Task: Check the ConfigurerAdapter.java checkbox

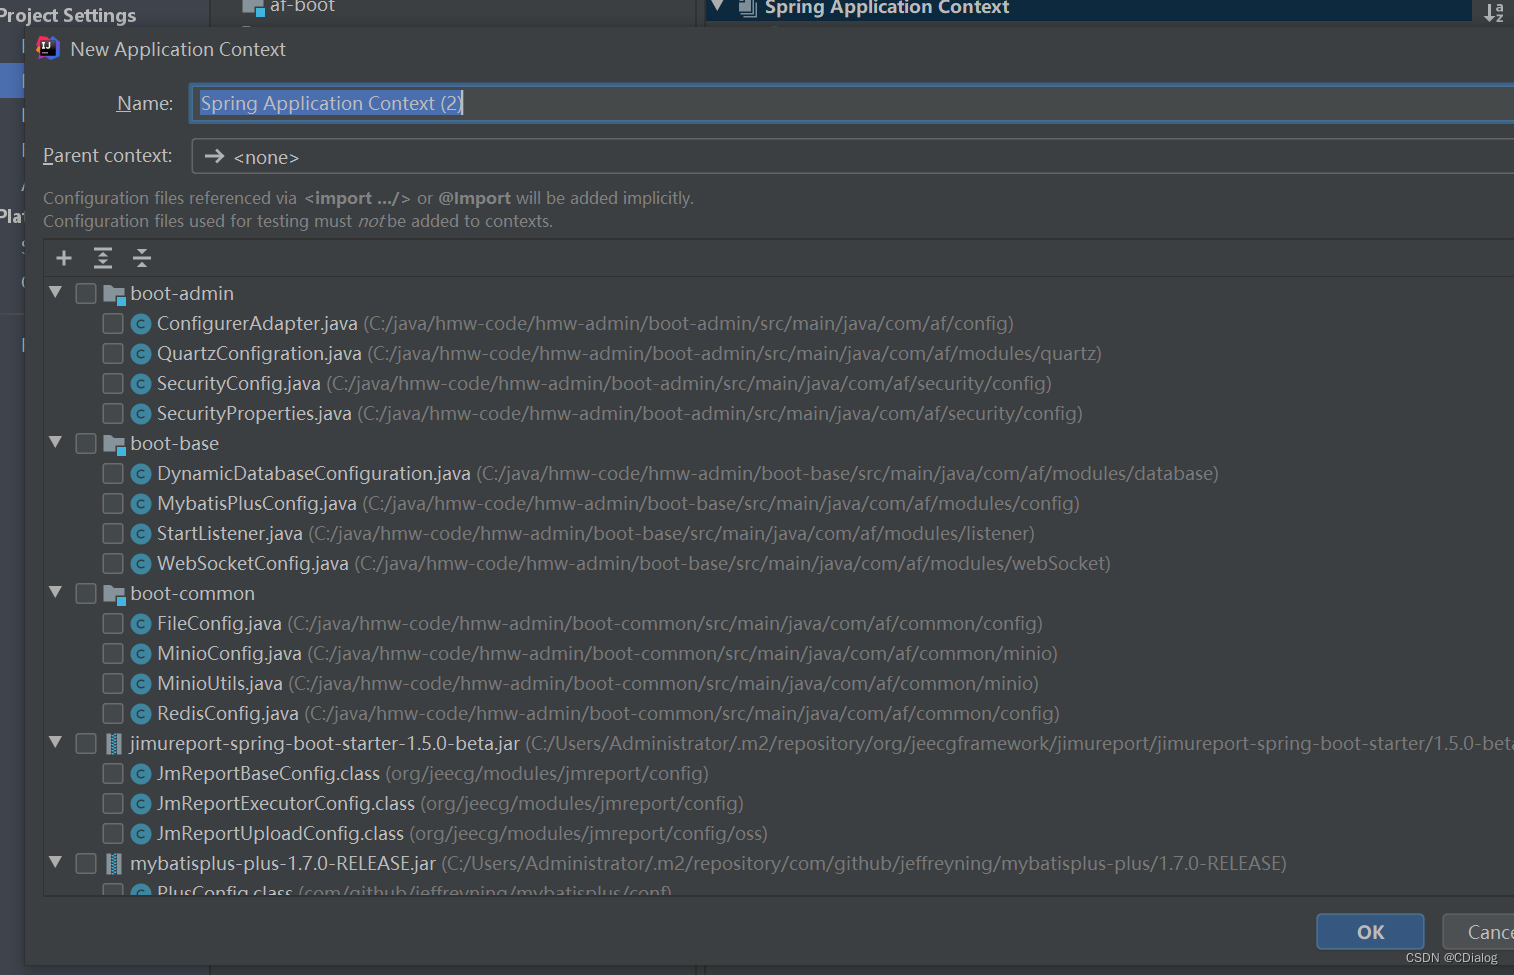Action: click(x=113, y=324)
